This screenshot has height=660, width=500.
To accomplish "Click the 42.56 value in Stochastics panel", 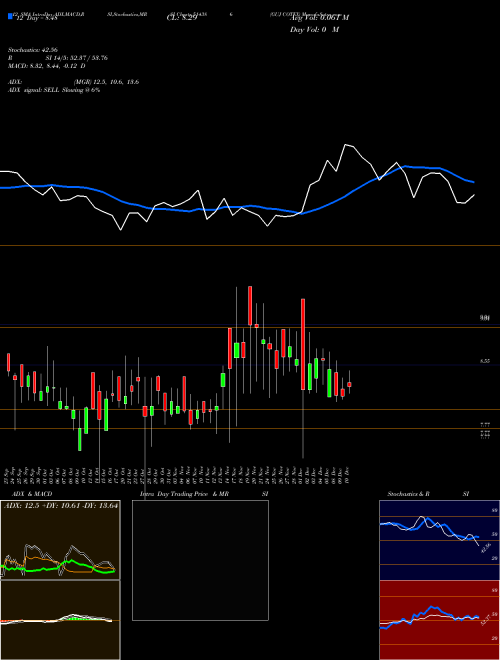I will (x=486, y=548).
